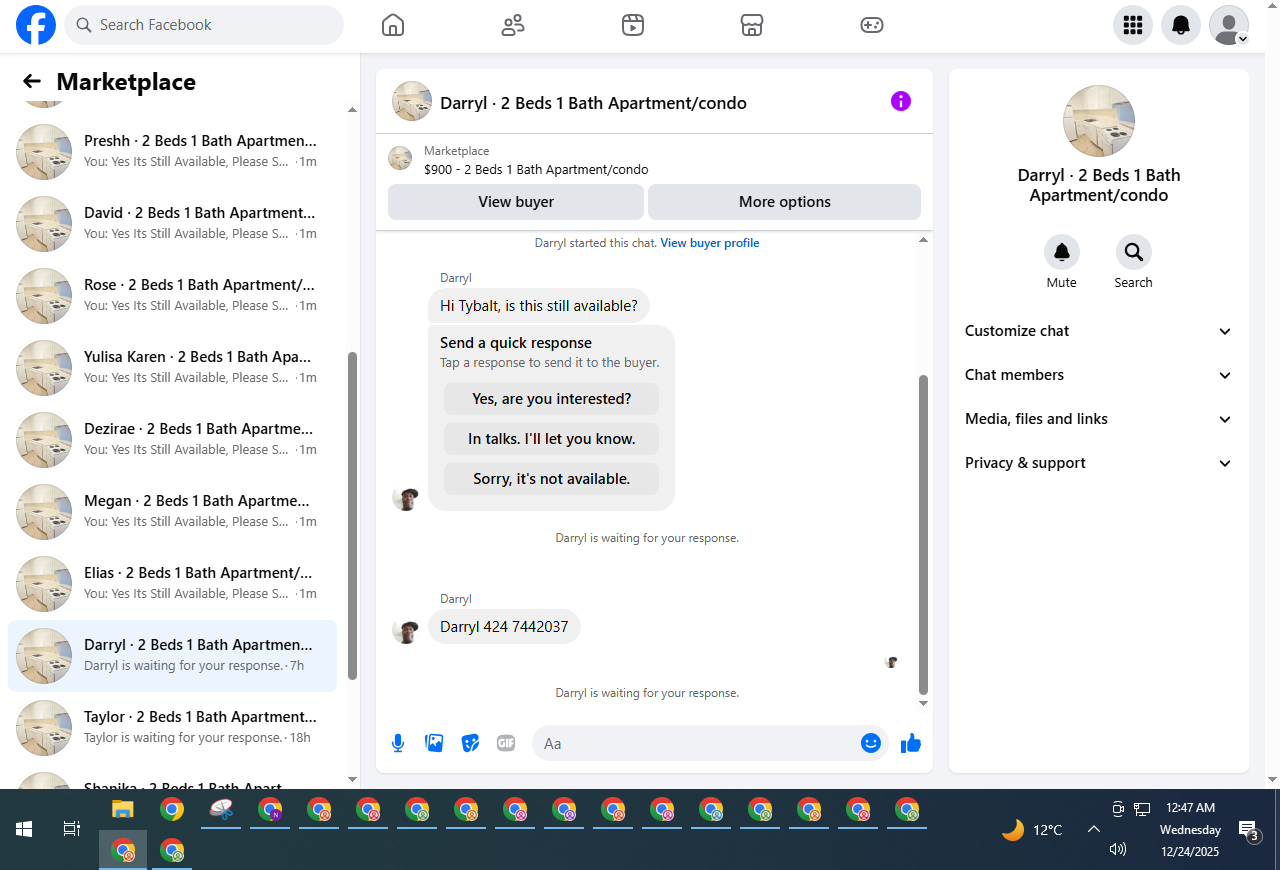The height and width of the screenshot is (870, 1280).
Task: Click the View buyer button
Action: (x=516, y=202)
